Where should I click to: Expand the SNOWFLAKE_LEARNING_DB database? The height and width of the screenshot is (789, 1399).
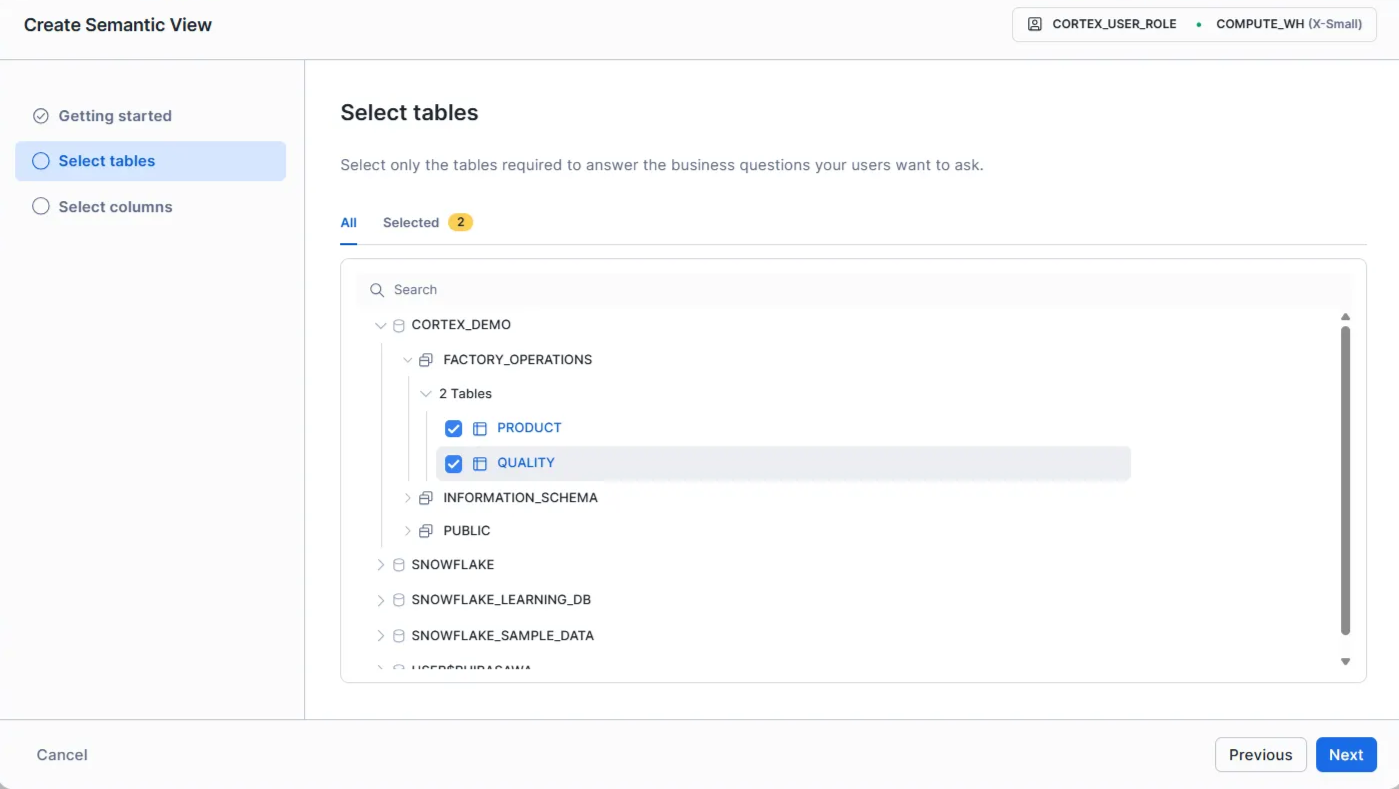point(380,600)
